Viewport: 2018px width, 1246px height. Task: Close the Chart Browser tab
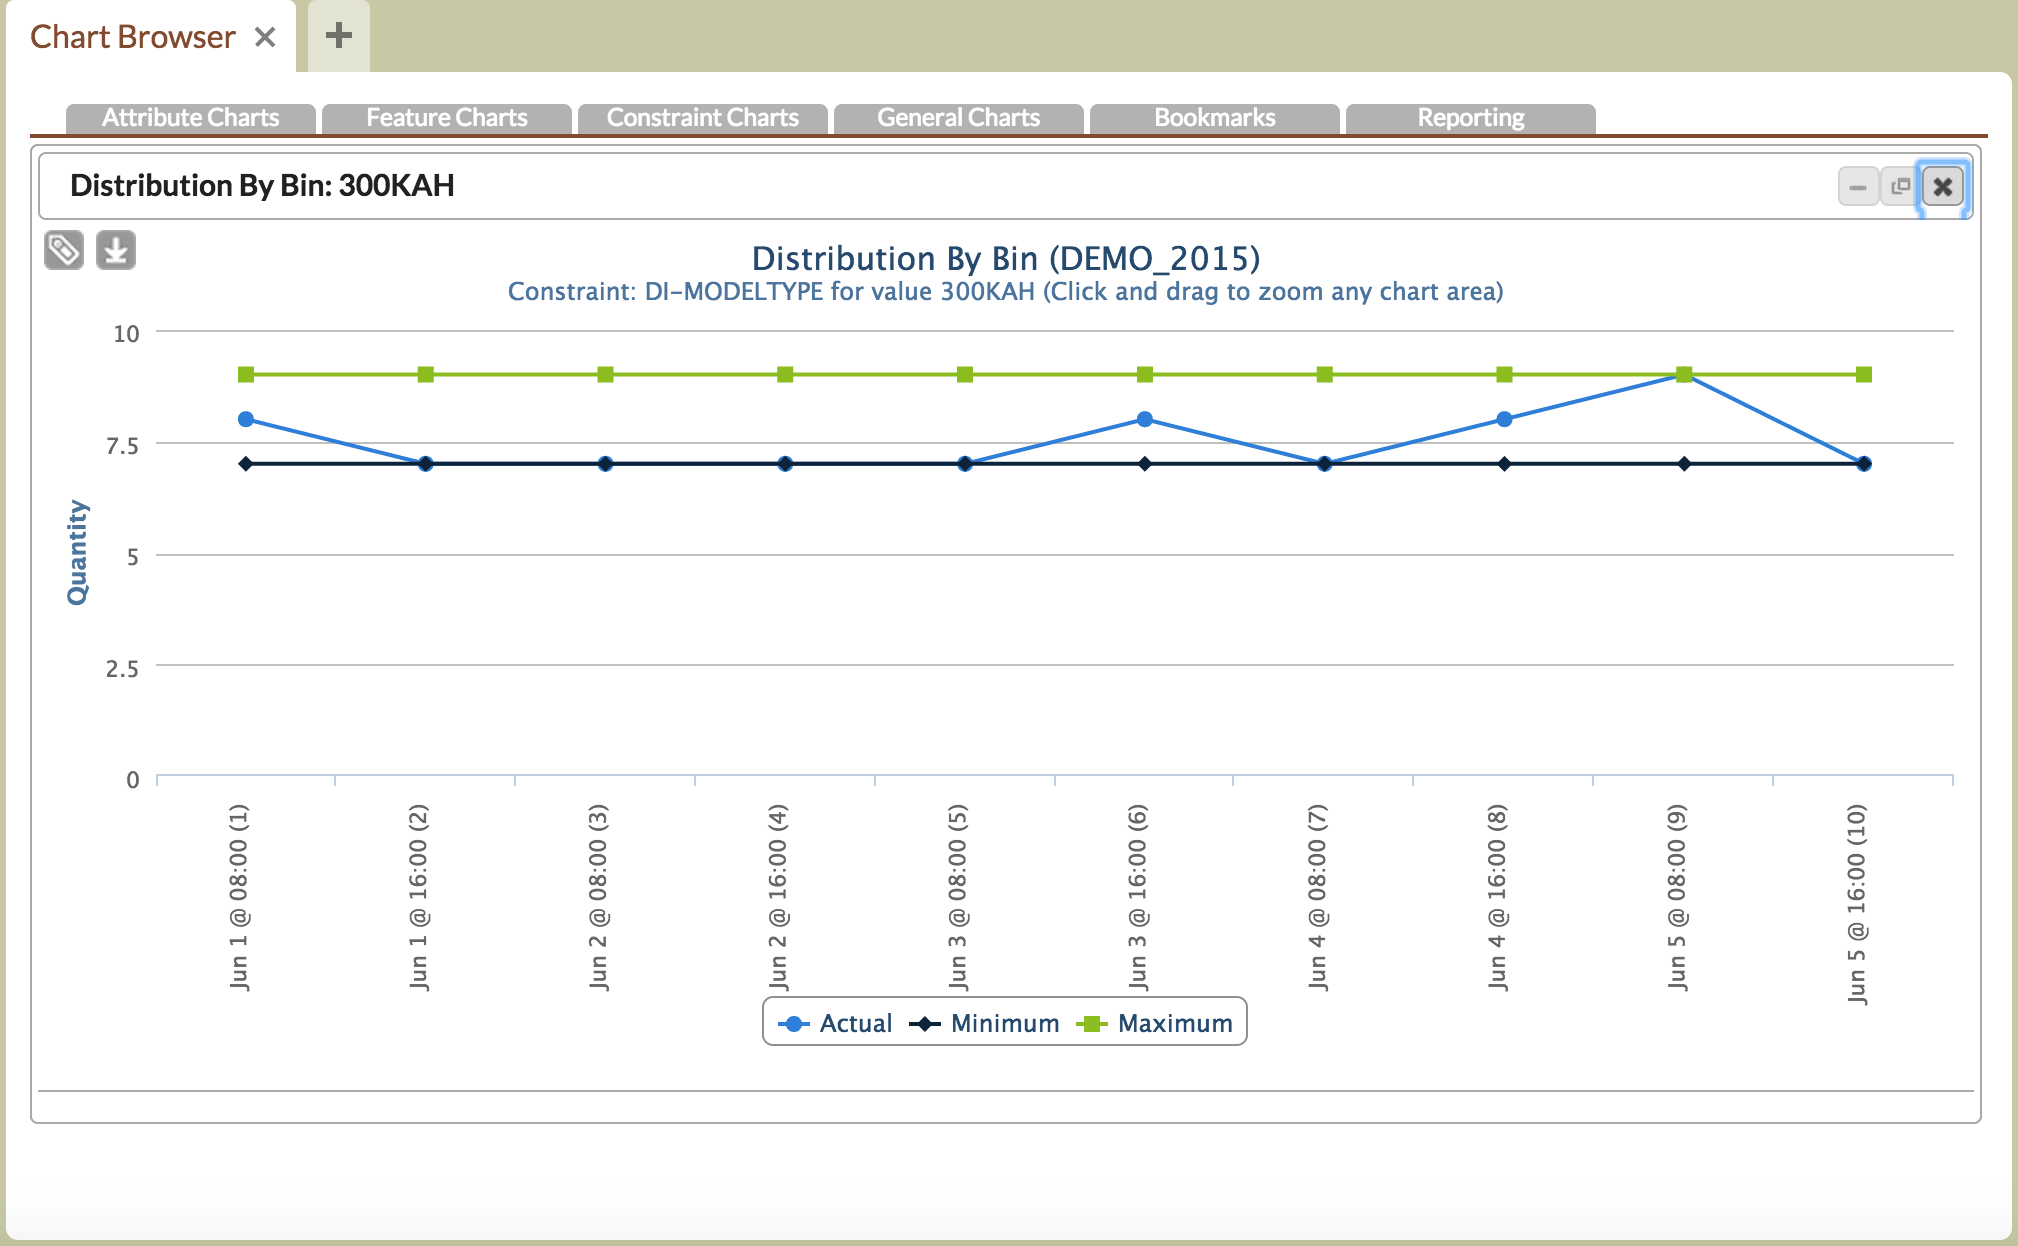pos(265,37)
